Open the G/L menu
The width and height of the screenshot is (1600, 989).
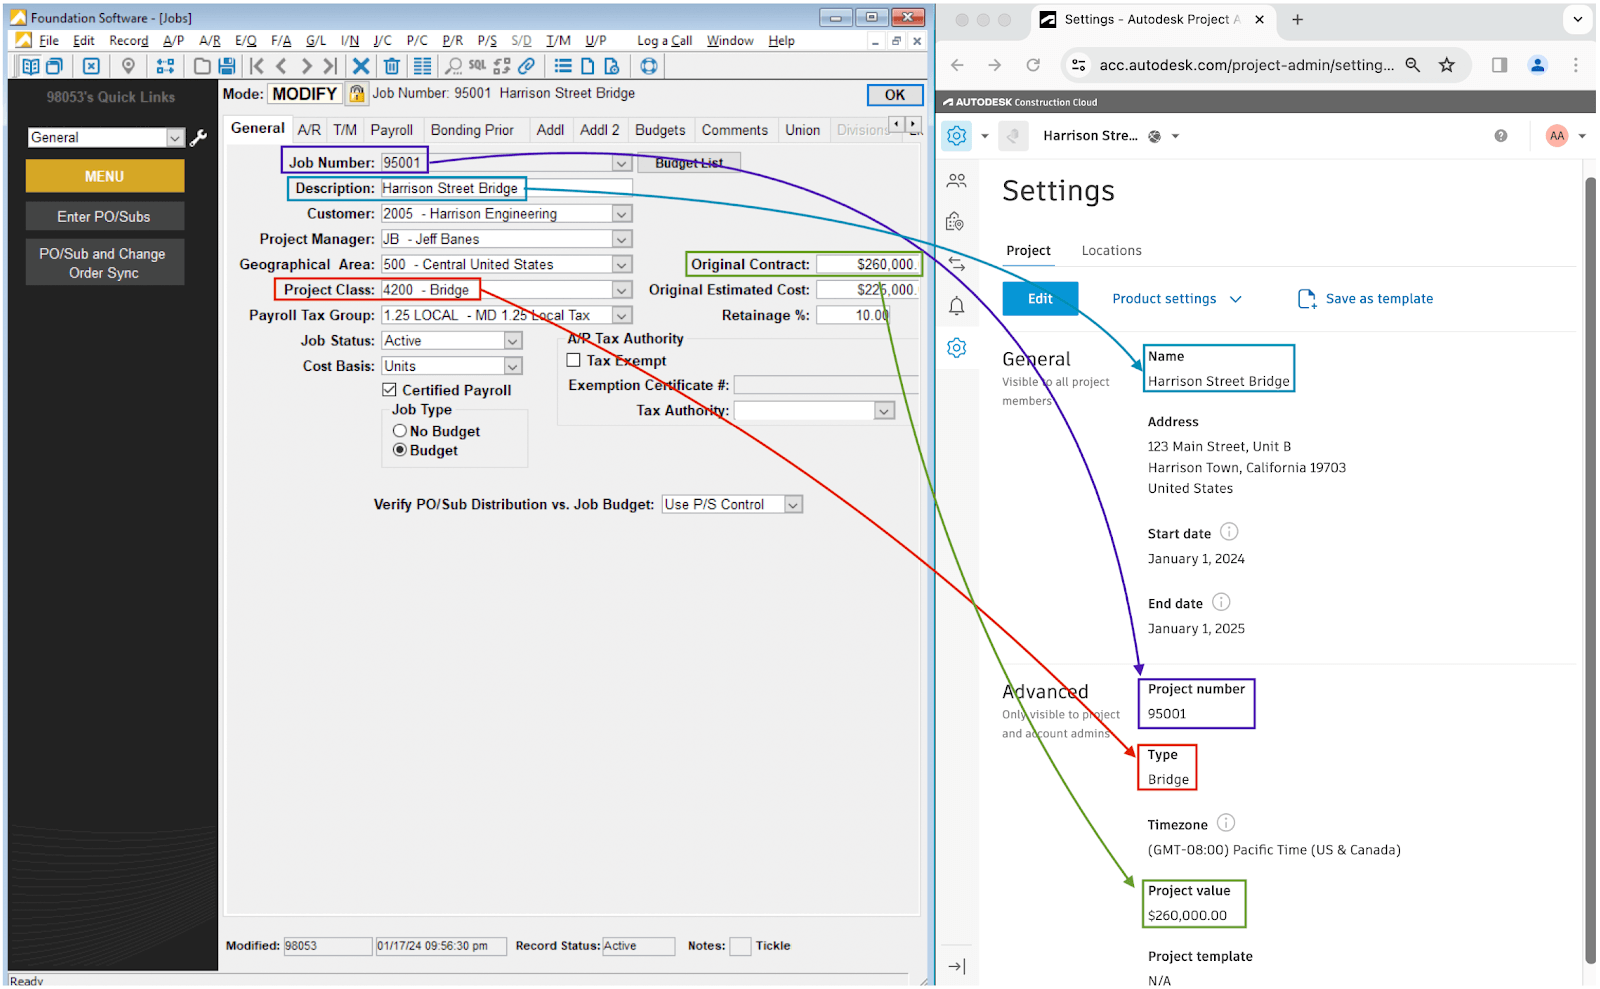[316, 41]
